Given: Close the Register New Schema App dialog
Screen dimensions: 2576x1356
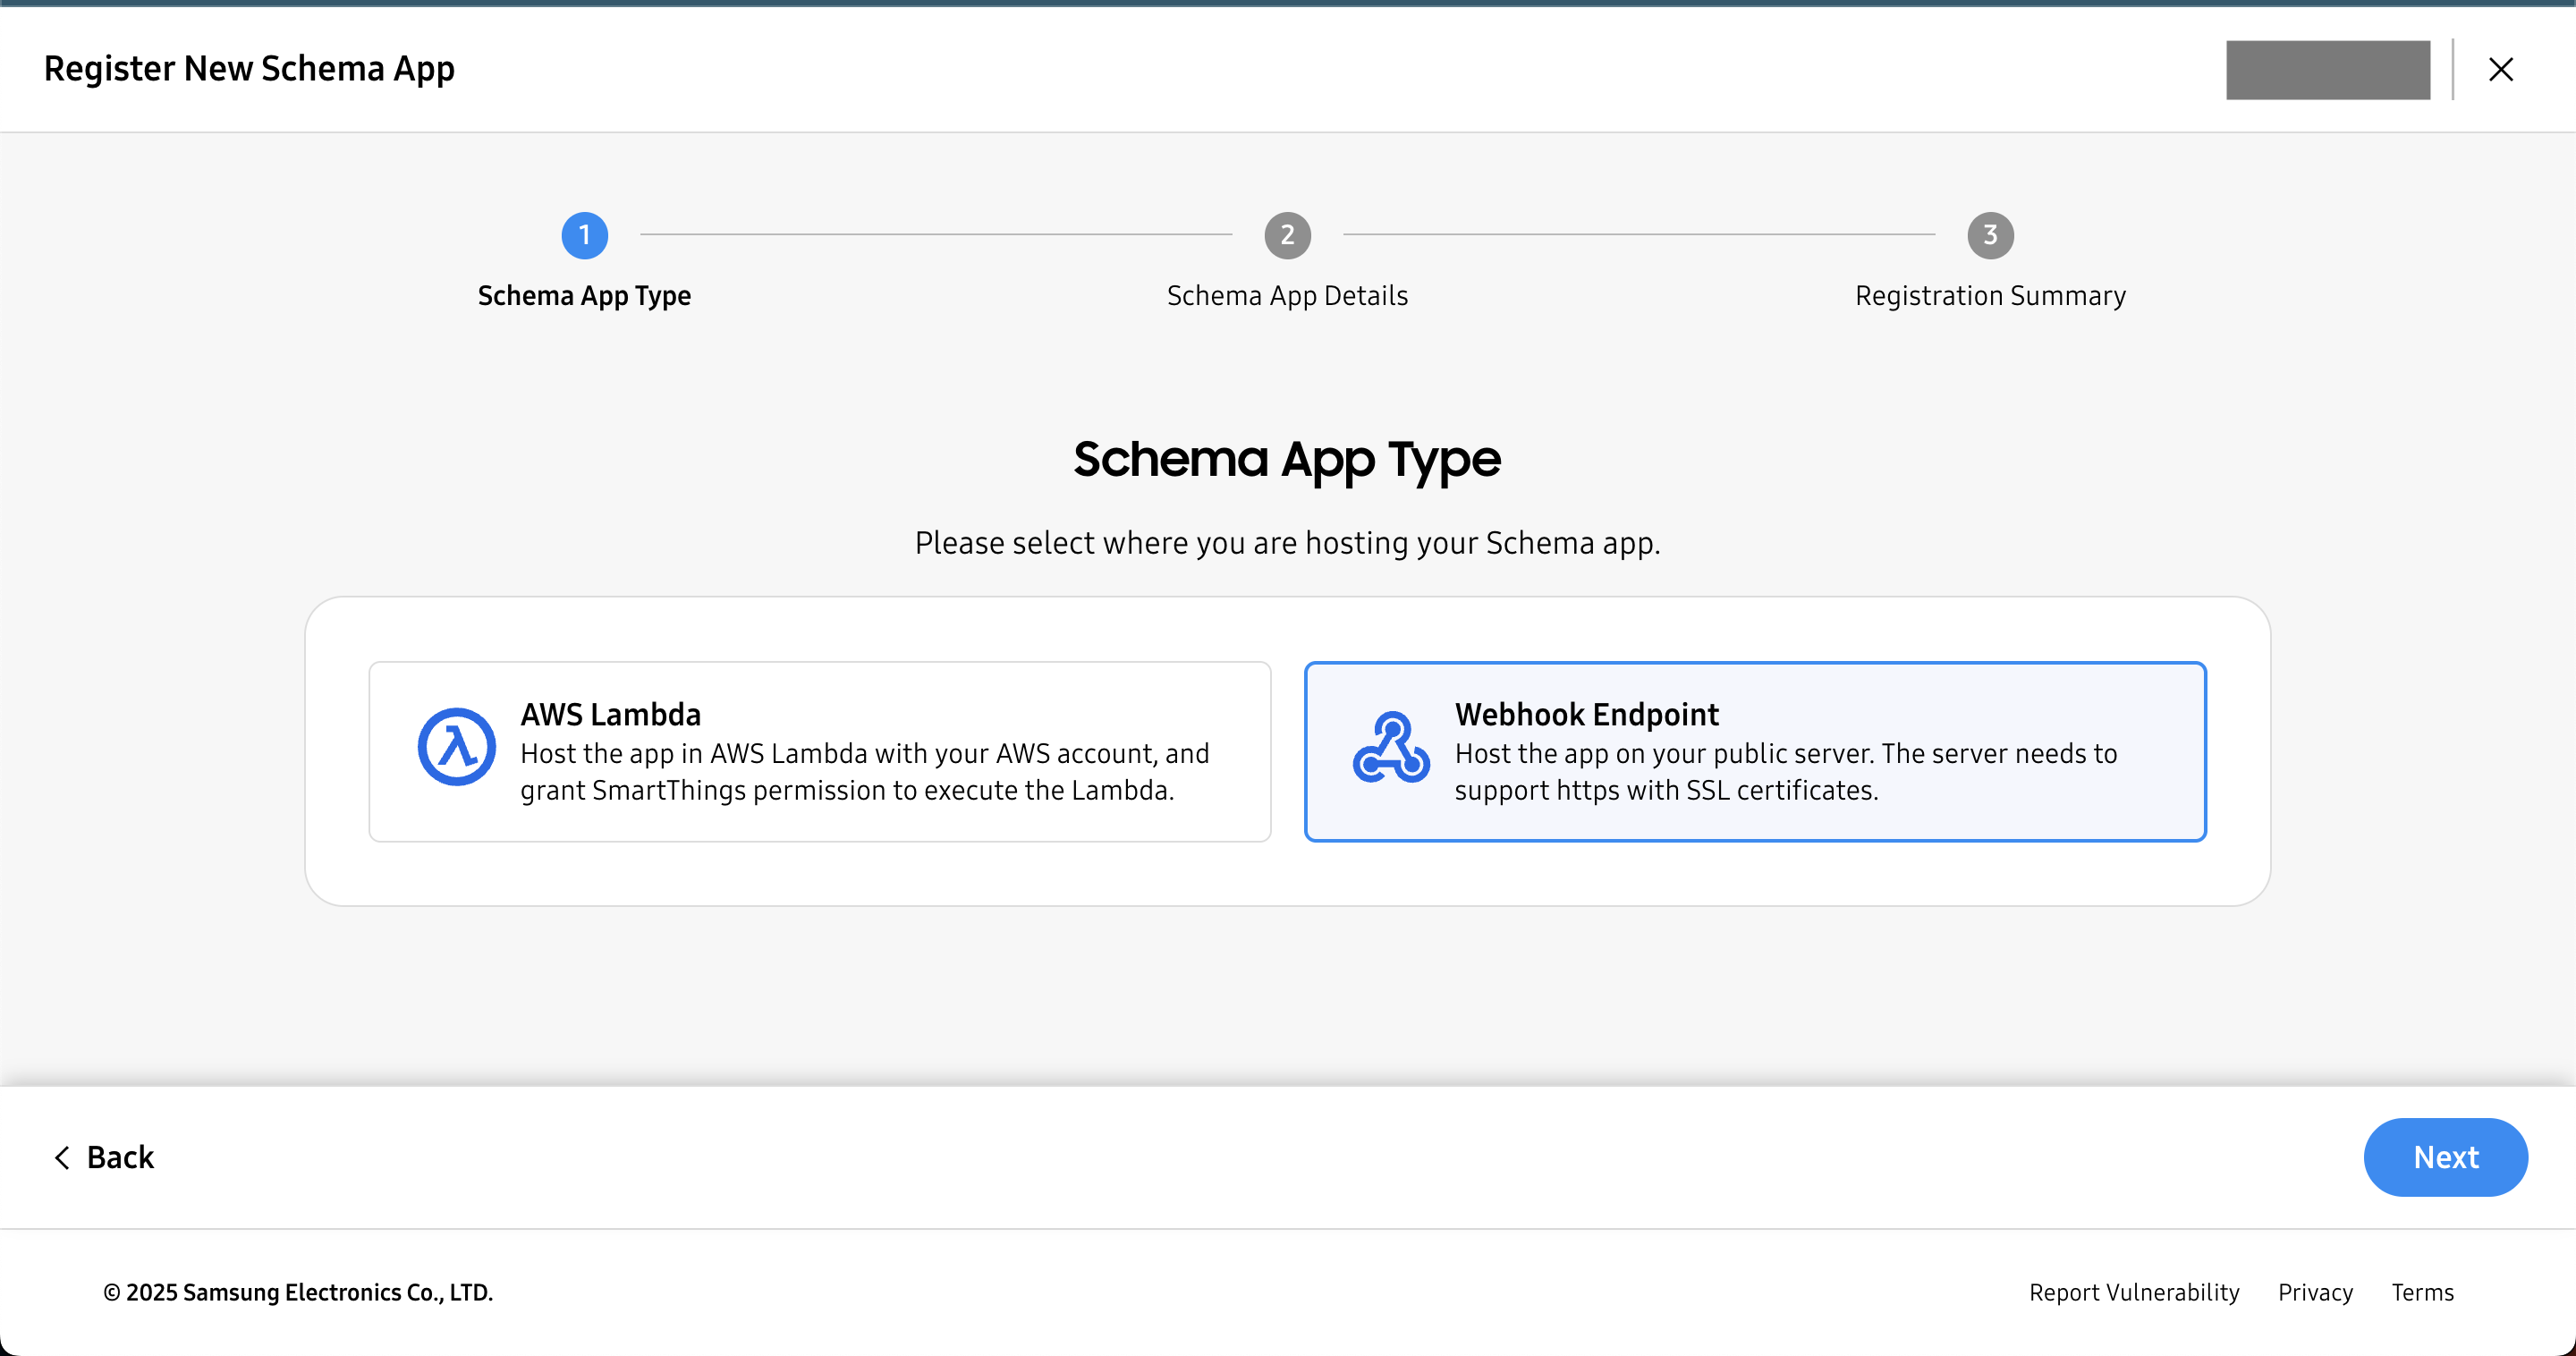Looking at the screenshot, I should click(x=2501, y=69).
